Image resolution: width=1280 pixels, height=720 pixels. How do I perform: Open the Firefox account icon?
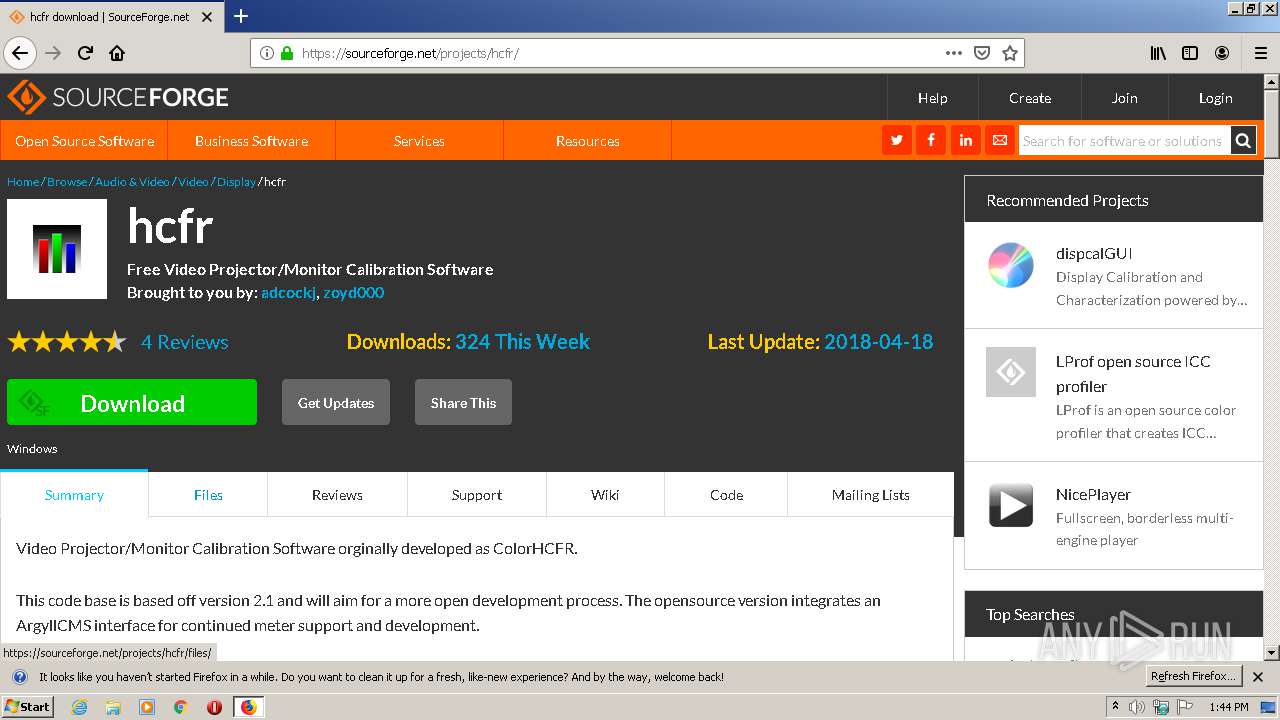[1222, 53]
